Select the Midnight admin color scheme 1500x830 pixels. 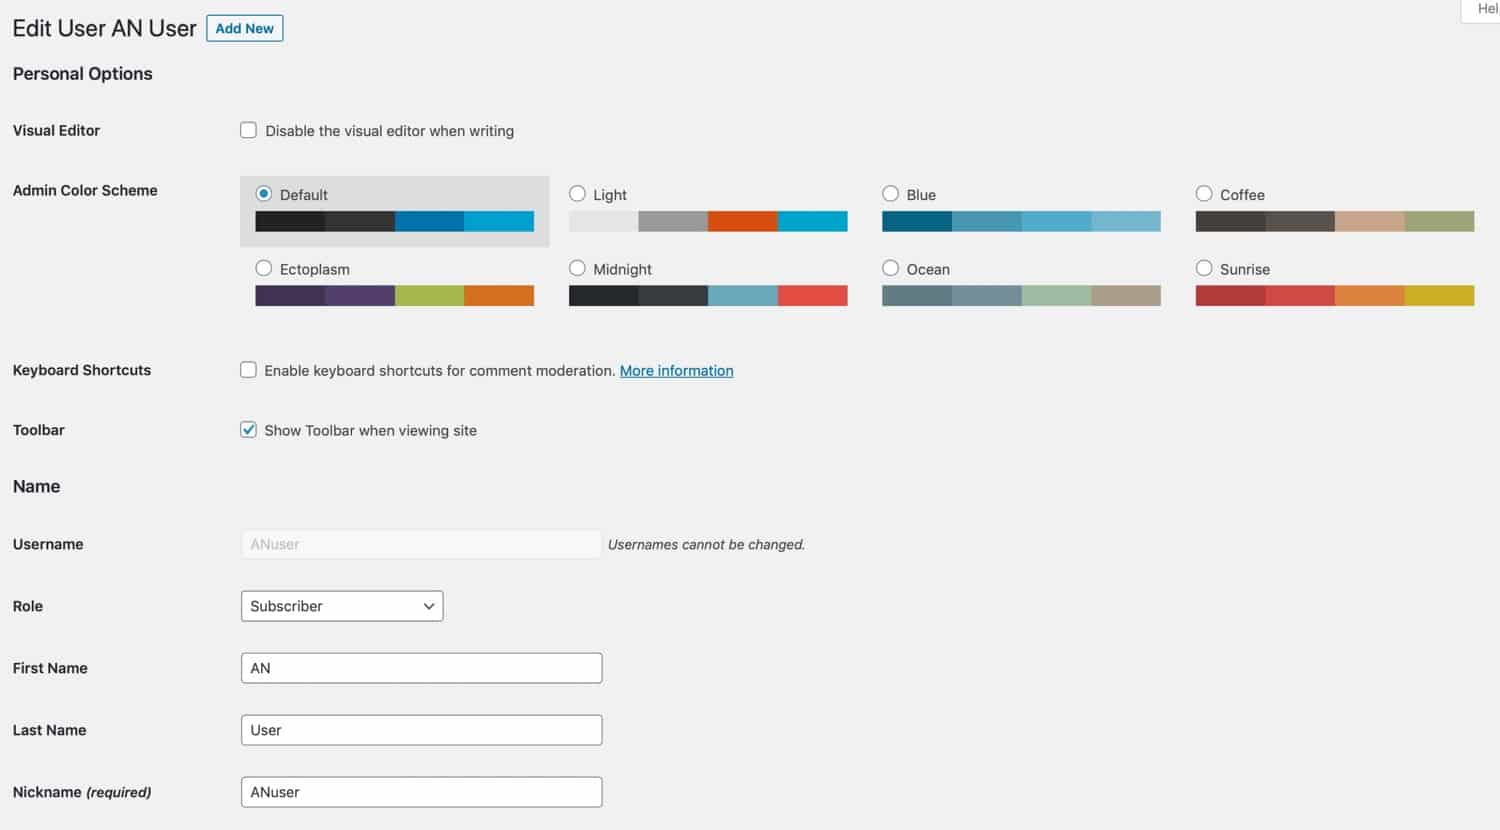point(577,268)
